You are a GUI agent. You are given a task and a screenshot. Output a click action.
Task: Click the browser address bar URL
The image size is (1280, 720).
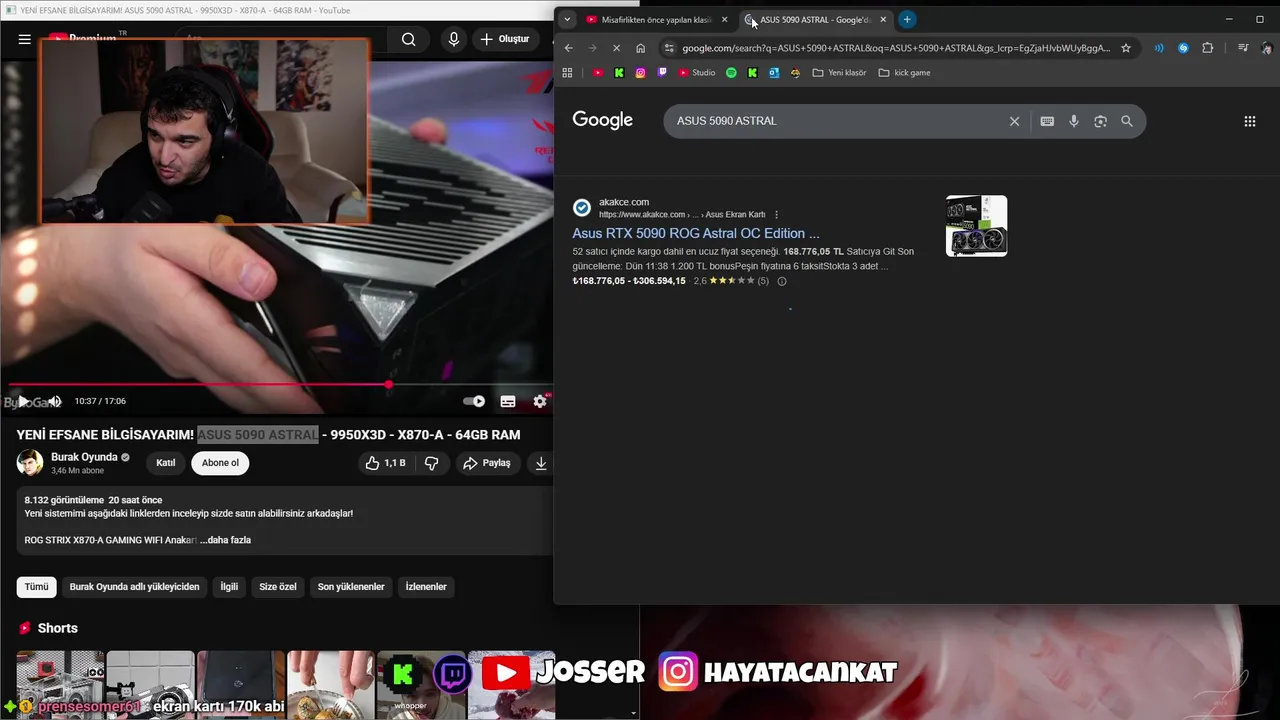pyautogui.click(x=896, y=48)
